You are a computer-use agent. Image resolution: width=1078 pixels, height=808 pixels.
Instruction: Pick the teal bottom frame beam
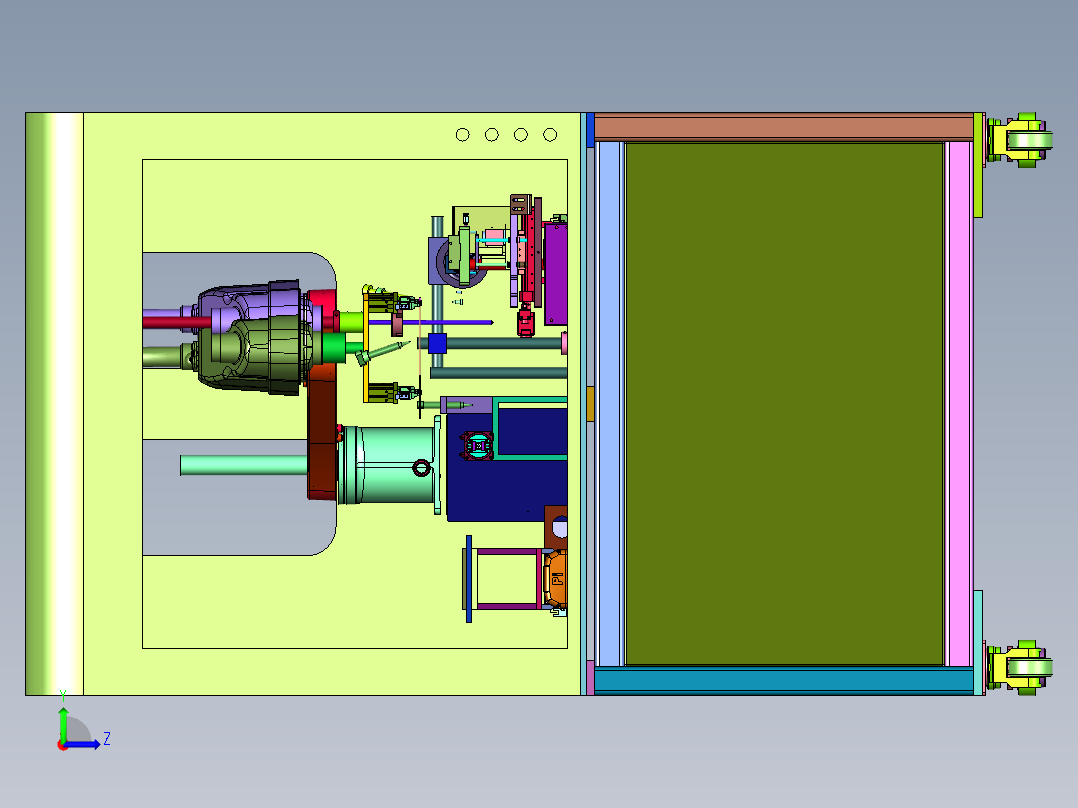click(x=784, y=680)
